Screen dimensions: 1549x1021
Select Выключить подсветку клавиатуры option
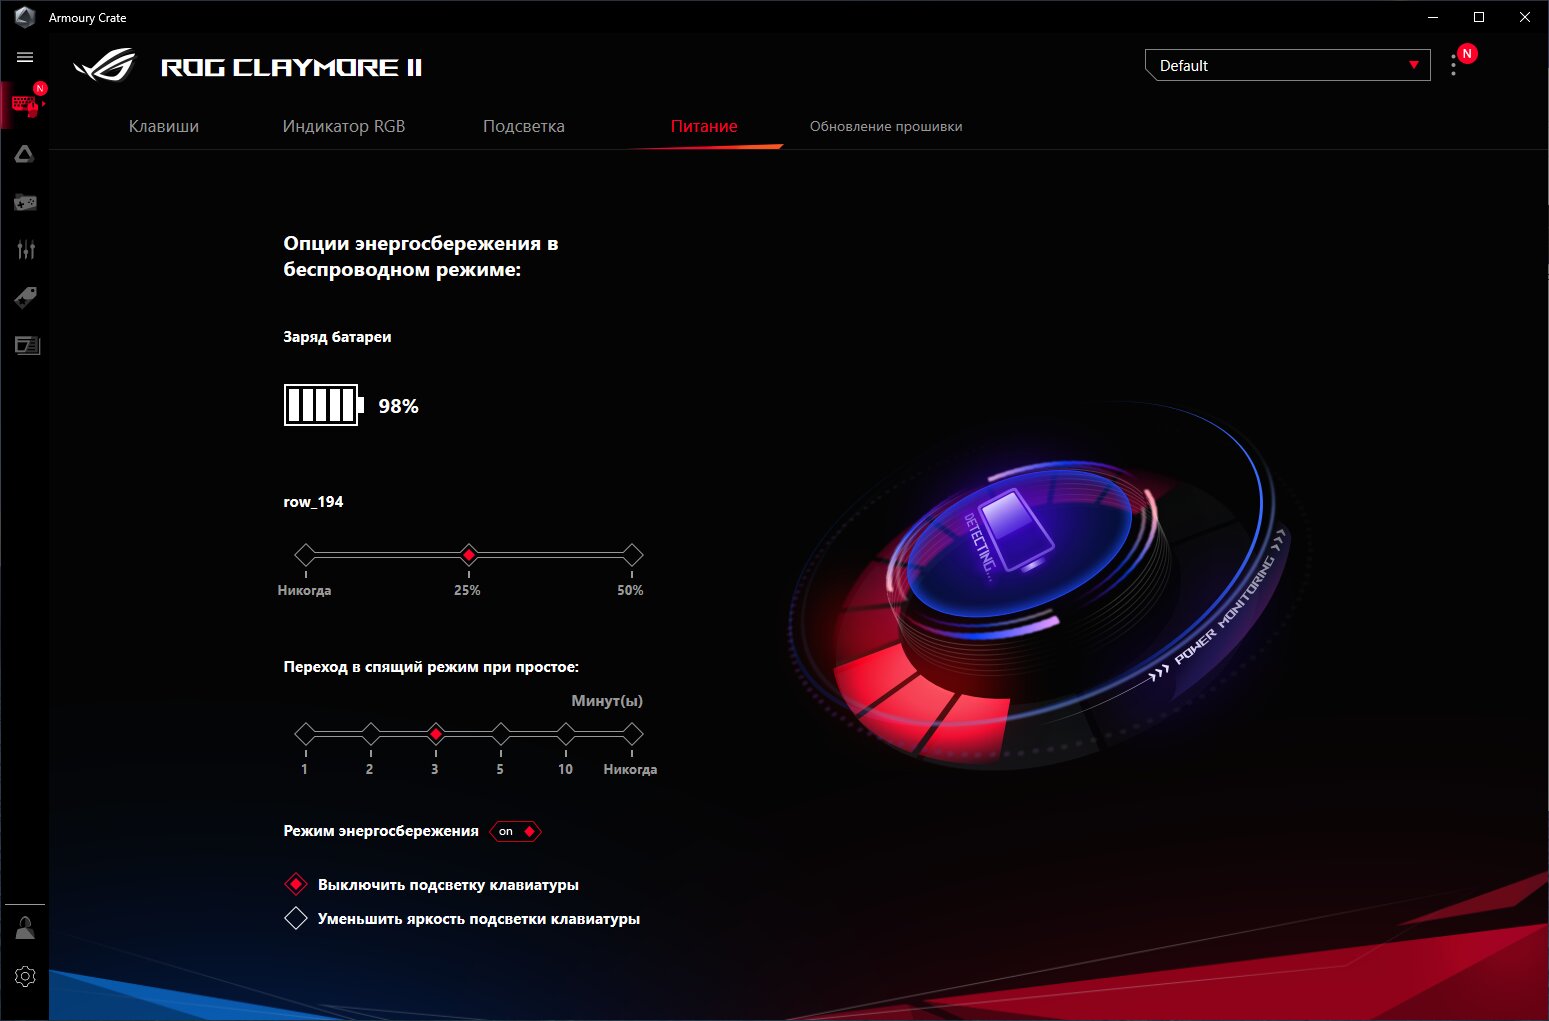pyautogui.click(x=296, y=884)
